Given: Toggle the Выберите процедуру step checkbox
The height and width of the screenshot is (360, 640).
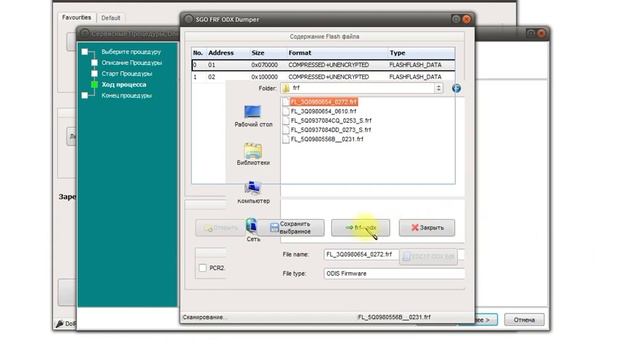Looking at the screenshot, I should point(84,52).
